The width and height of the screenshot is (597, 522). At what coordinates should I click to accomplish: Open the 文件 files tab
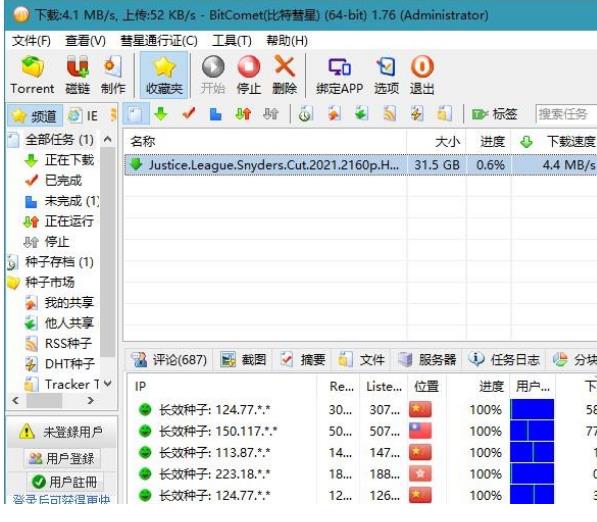click(361, 359)
